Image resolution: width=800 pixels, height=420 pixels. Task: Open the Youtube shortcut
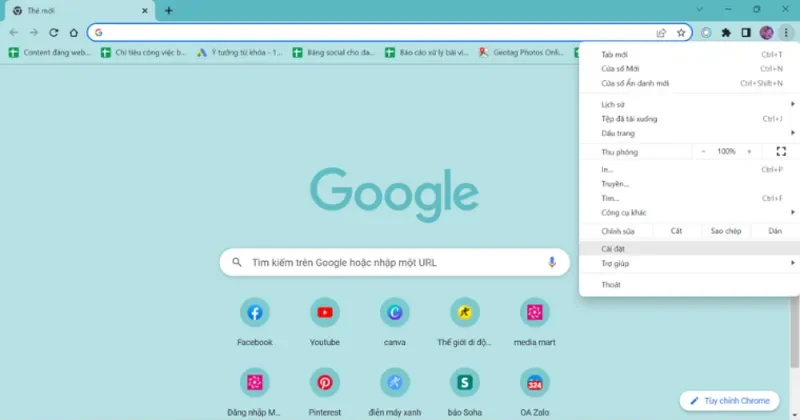tap(324, 323)
